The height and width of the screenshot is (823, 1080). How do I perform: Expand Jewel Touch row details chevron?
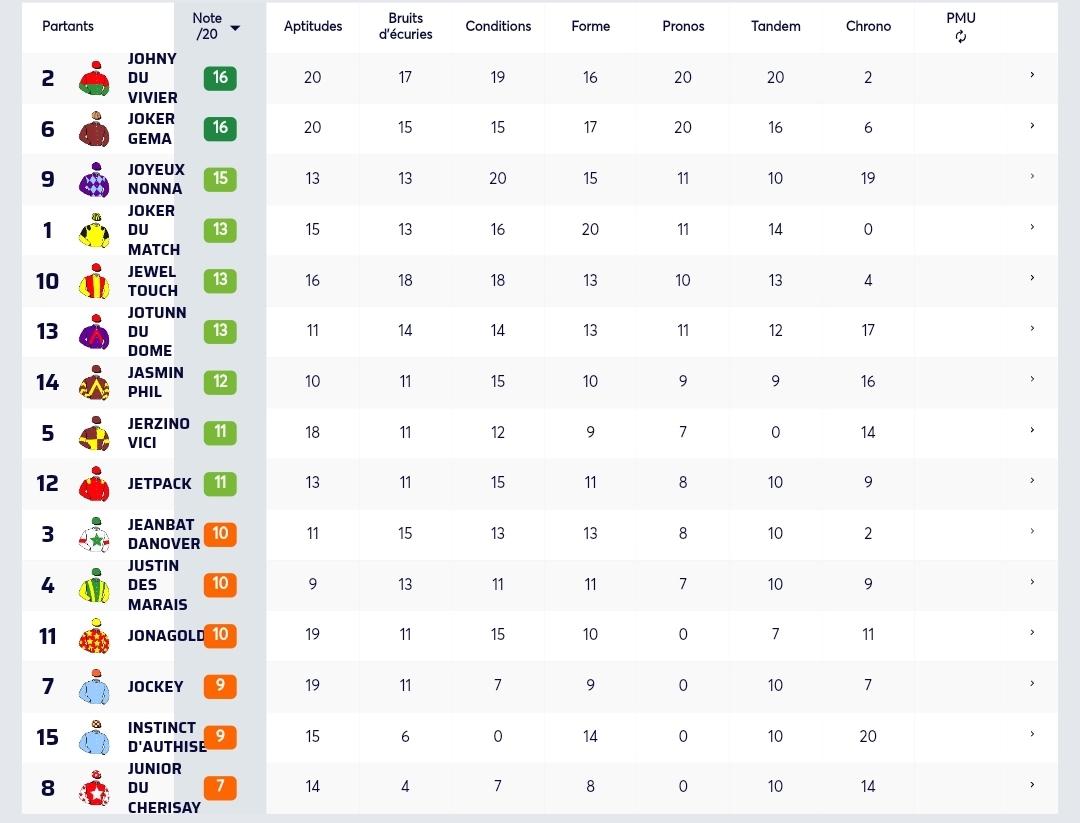(1032, 278)
